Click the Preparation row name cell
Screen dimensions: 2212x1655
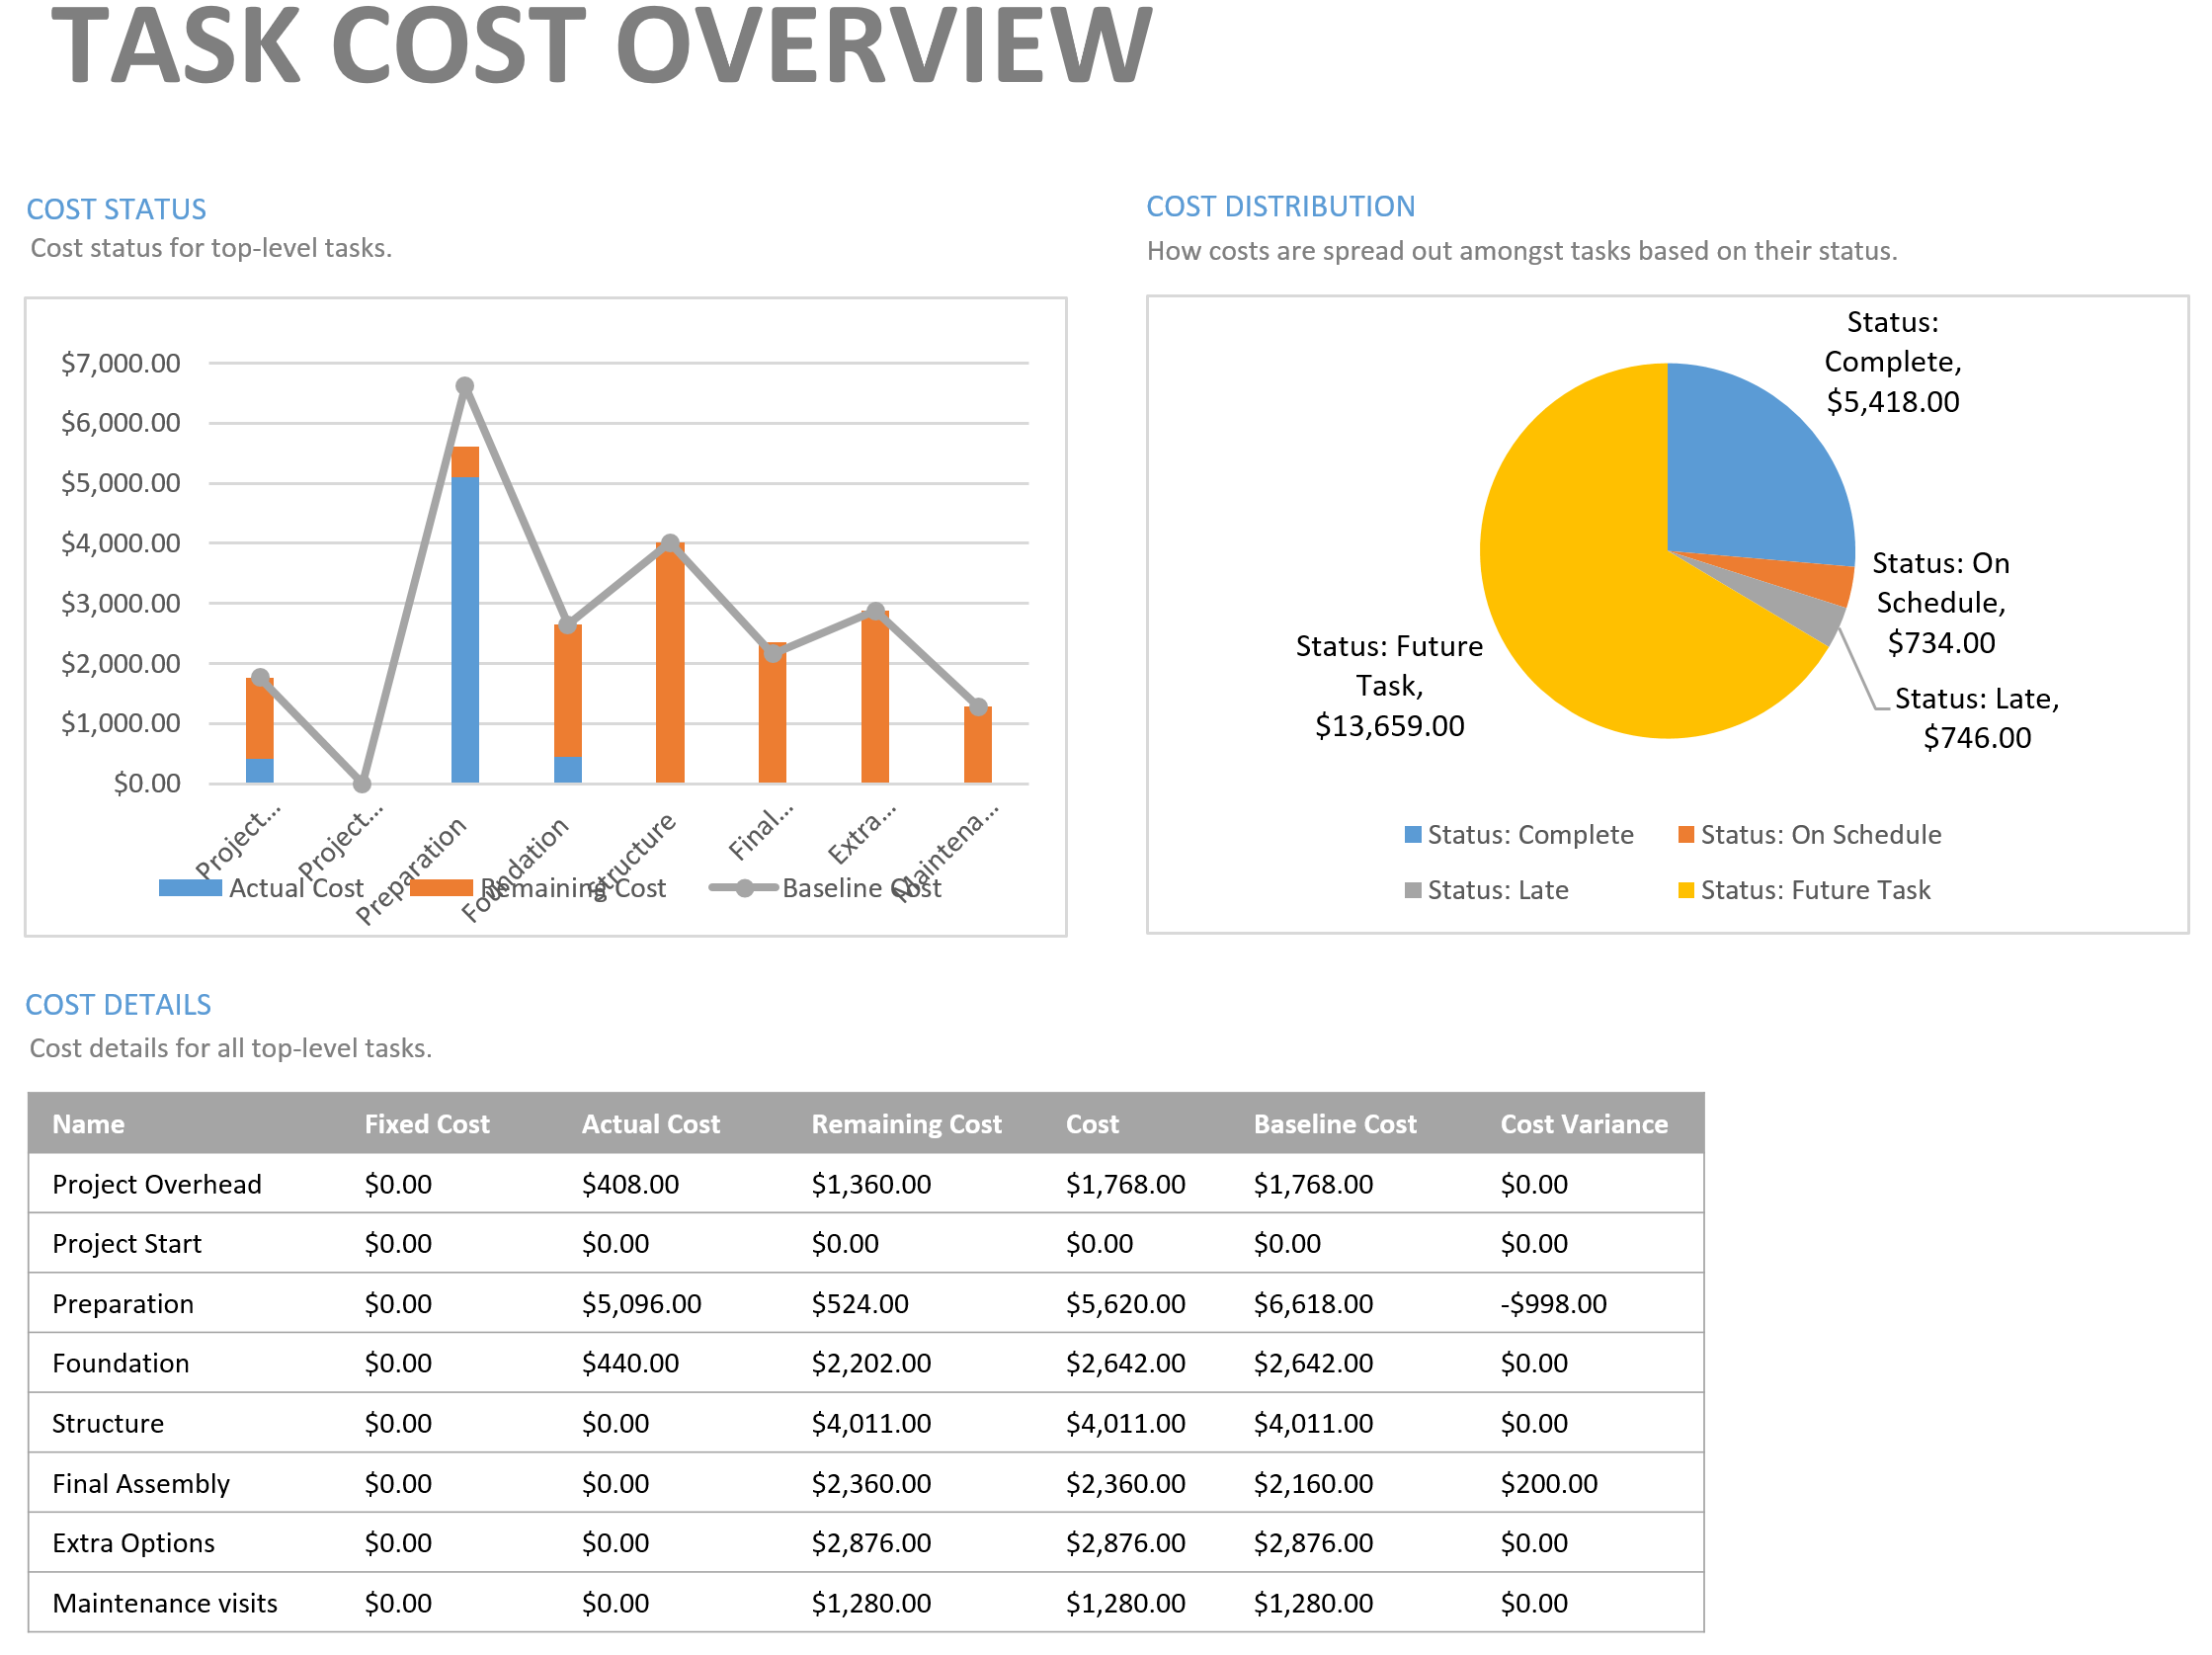click(x=123, y=1303)
